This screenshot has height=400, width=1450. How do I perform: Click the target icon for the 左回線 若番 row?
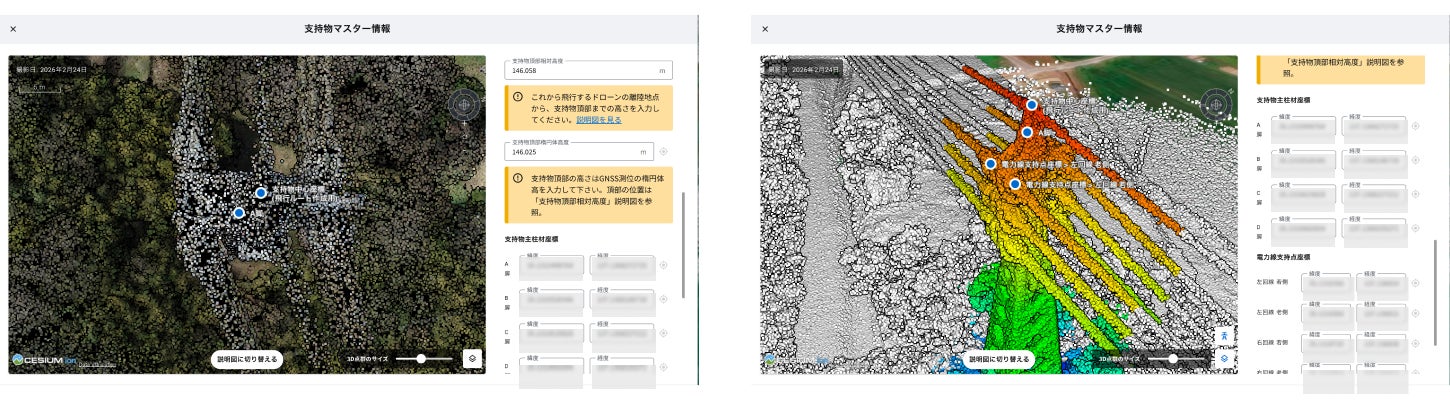[x=1415, y=282]
